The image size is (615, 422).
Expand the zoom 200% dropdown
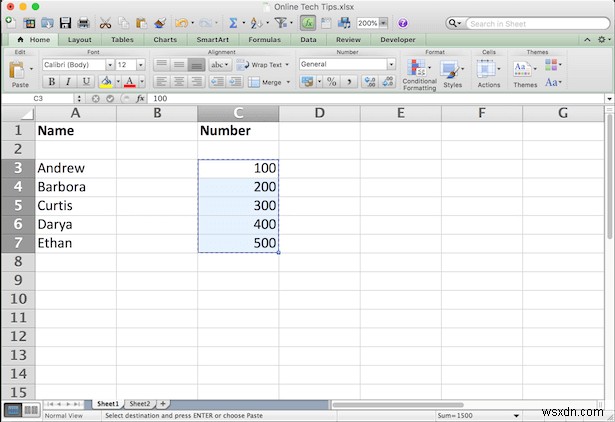(x=384, y=23)
